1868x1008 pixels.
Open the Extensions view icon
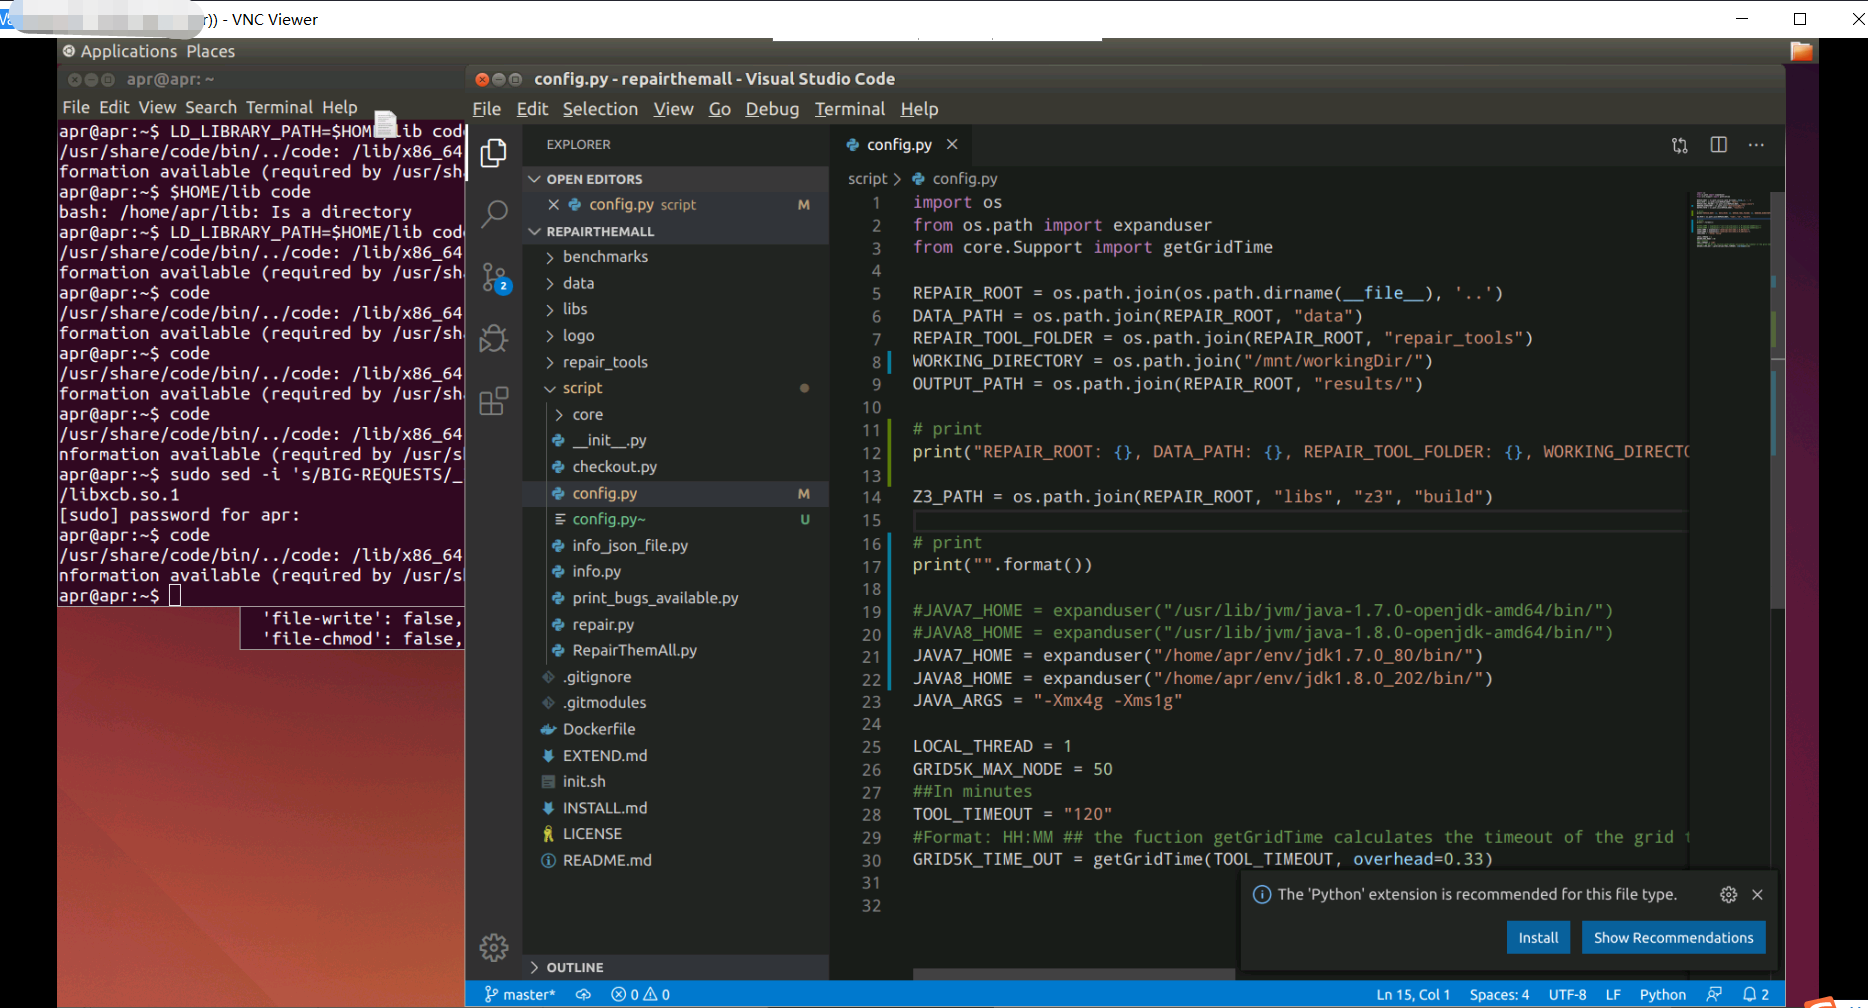click(493, 400)
